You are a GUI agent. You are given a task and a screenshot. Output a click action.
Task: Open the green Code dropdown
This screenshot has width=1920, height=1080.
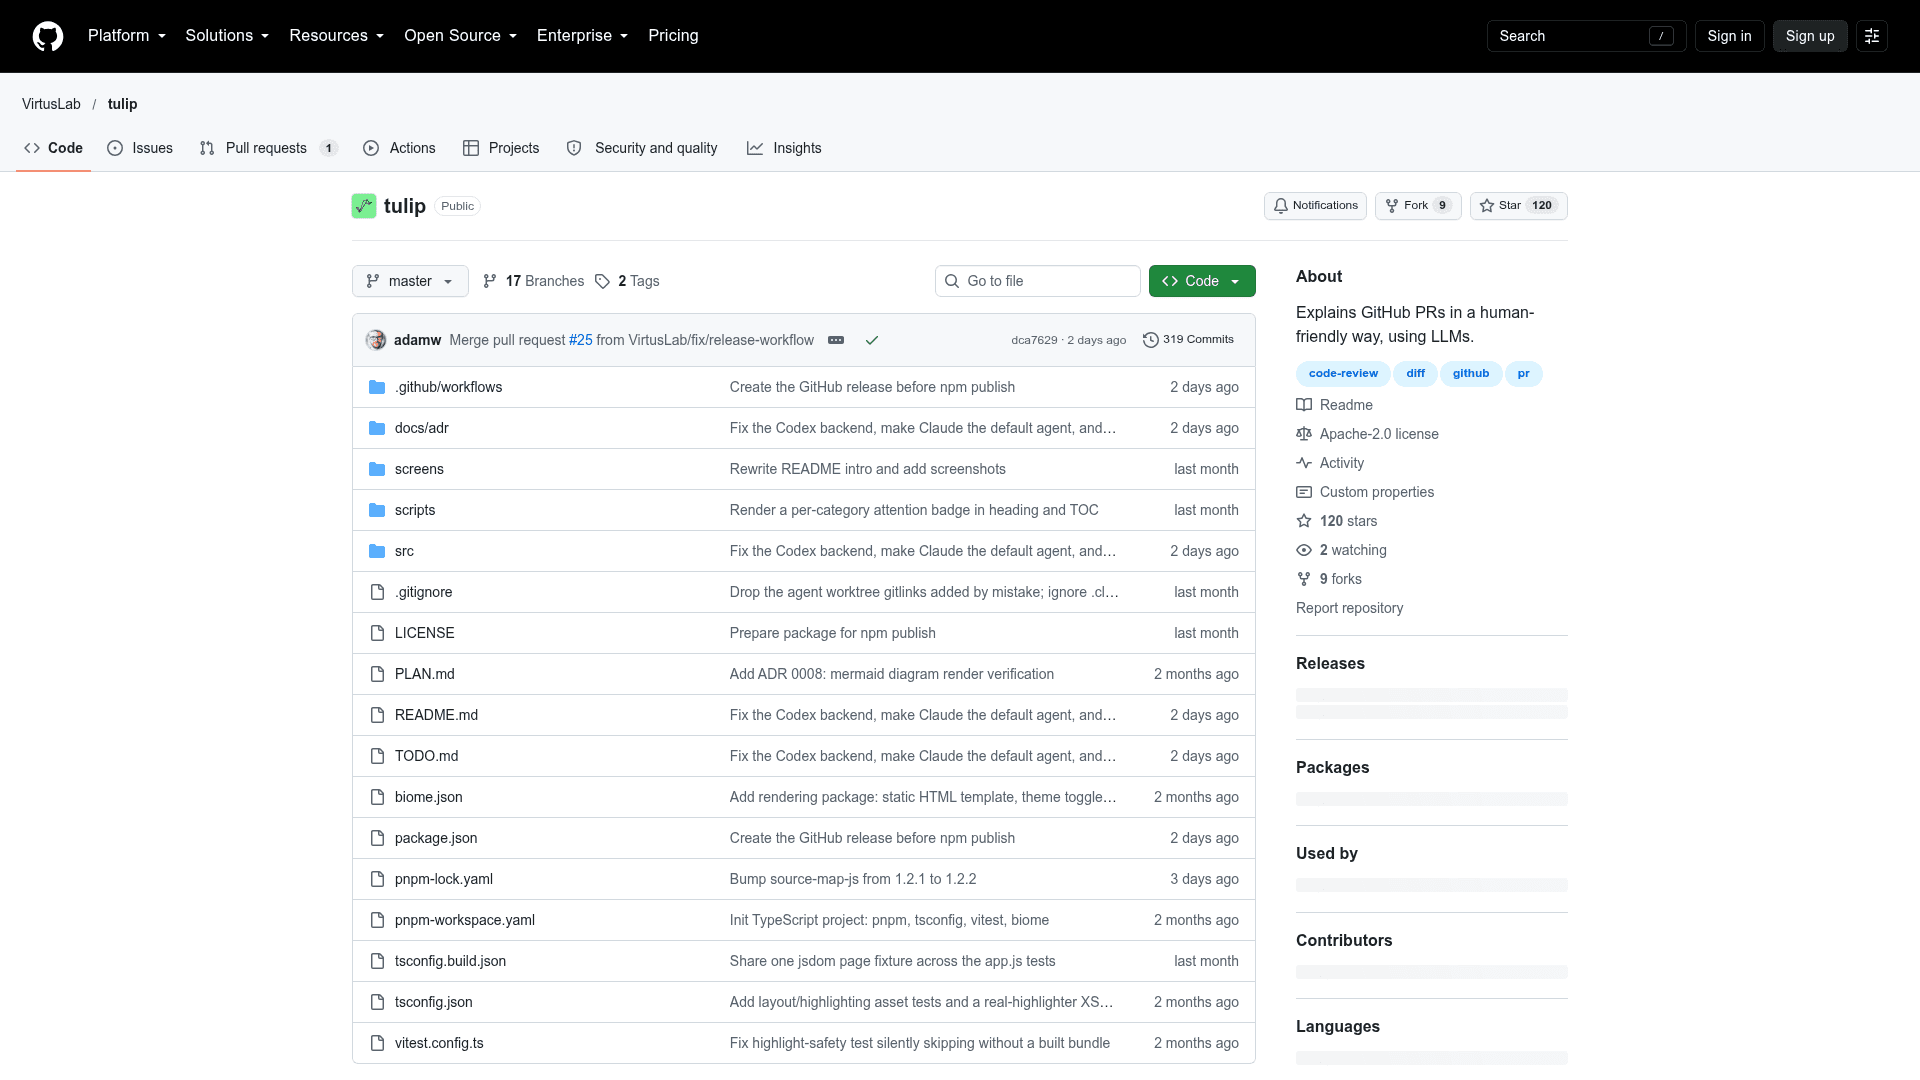[1202, 281]
